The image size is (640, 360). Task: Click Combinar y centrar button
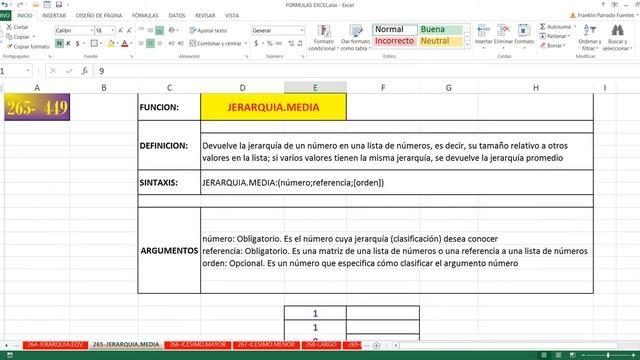click(x=216, y=43)
